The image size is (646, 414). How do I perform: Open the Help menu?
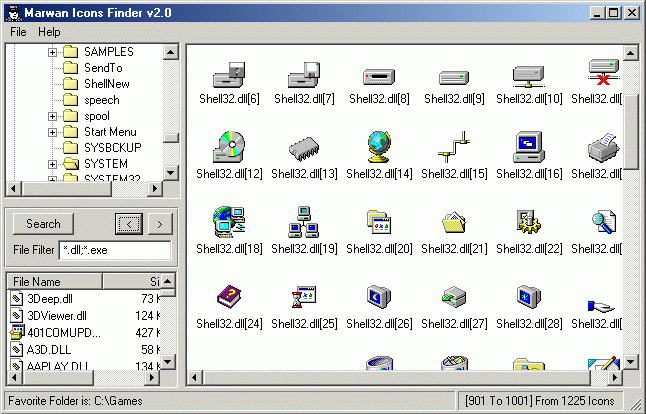[x=49, y=32]
